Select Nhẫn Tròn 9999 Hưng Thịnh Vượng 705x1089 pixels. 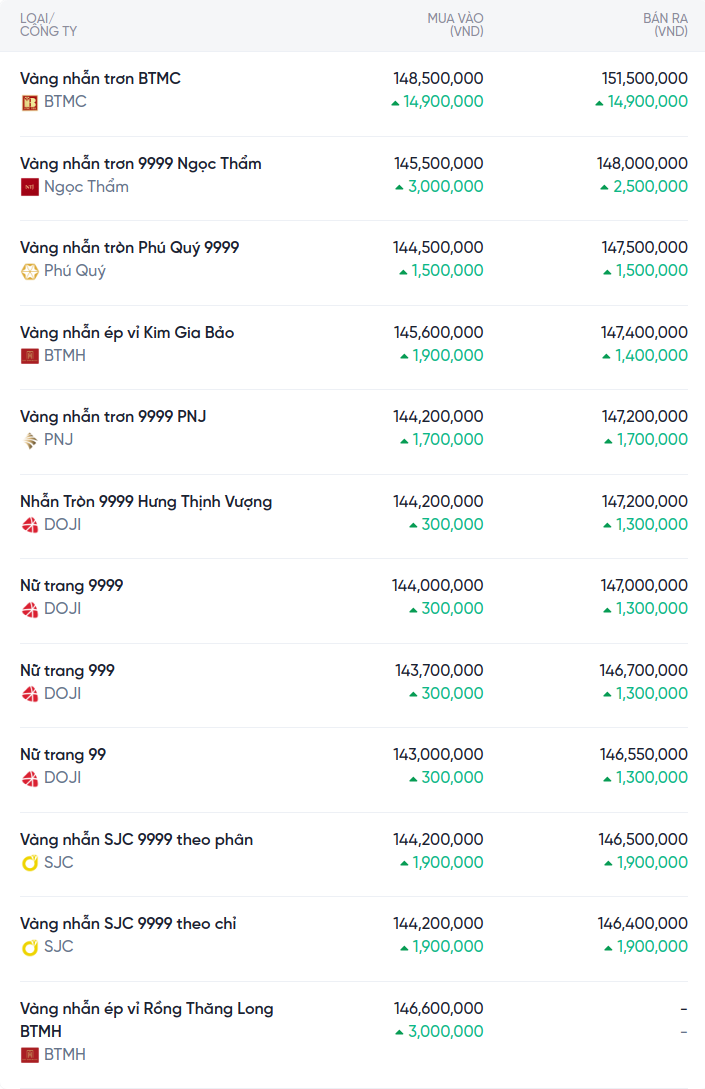(146, 501)
